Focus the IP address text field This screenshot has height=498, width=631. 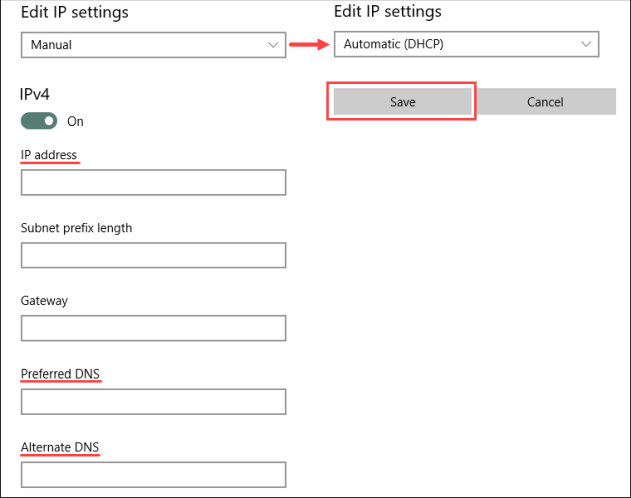point(153,182)
